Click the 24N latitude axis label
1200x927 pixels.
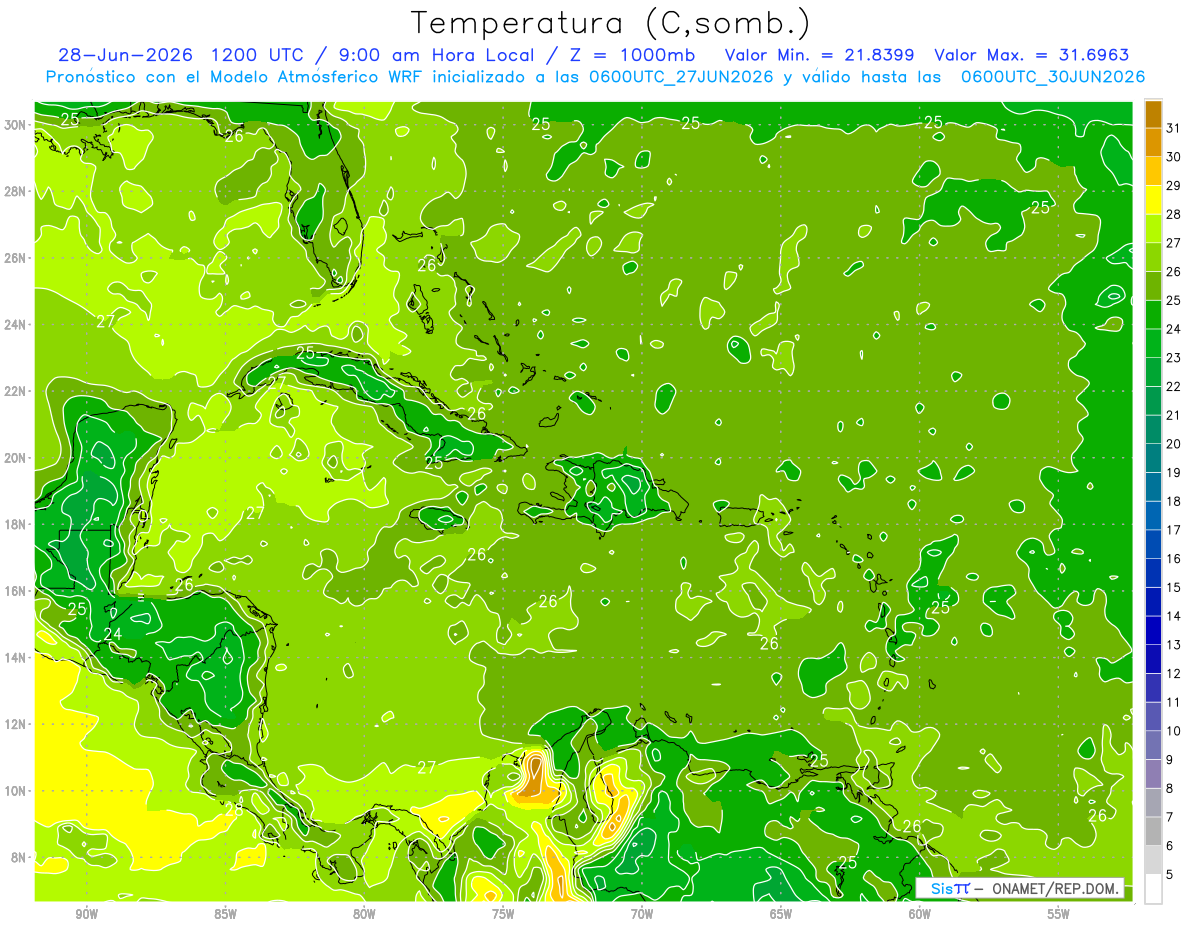(x=15, y=325)
